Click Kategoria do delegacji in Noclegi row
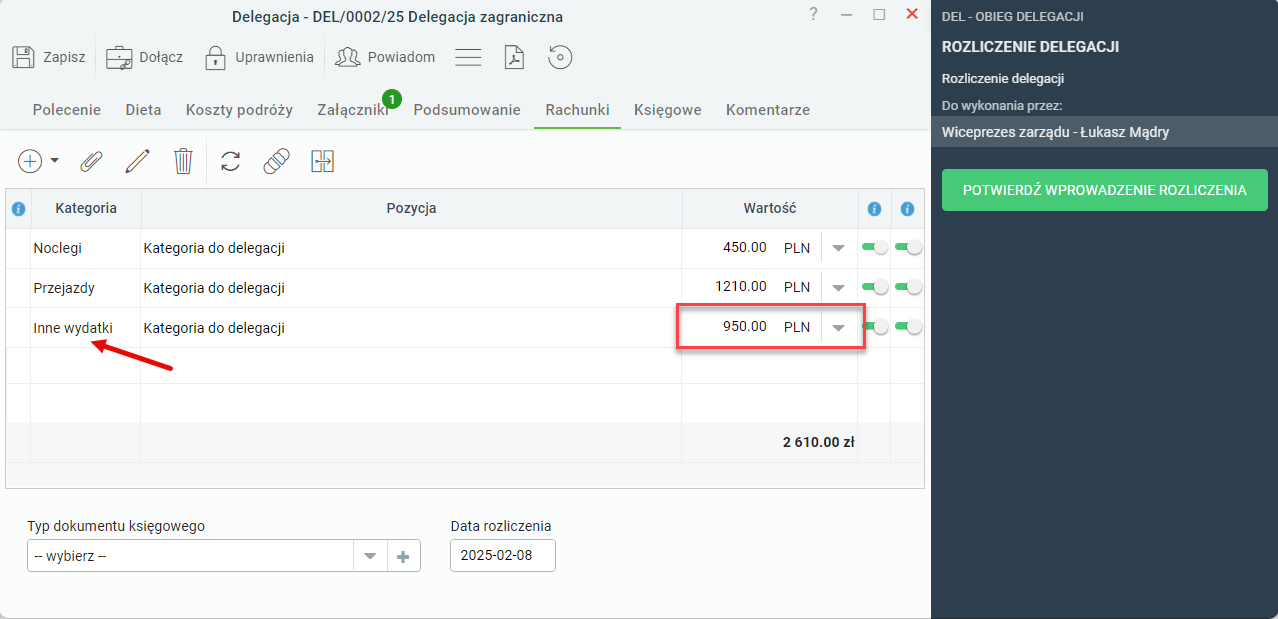 click(x=215, y=248)
